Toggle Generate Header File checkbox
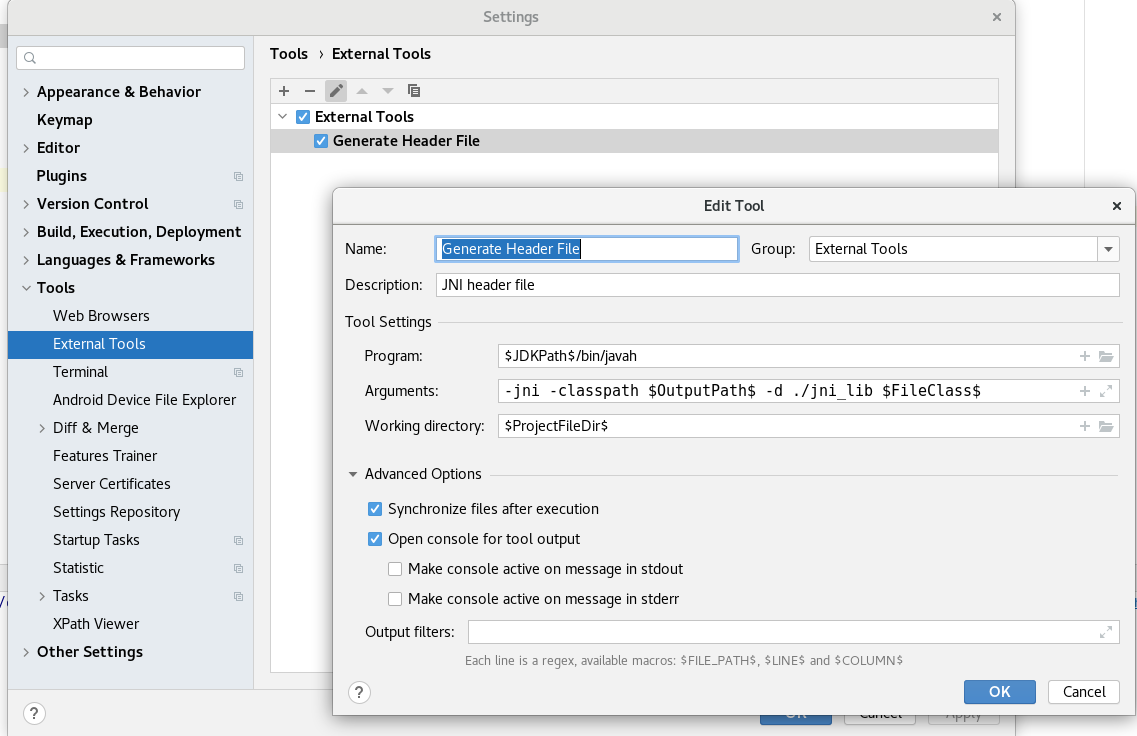The image size is (1137, 736). (321, 141)
